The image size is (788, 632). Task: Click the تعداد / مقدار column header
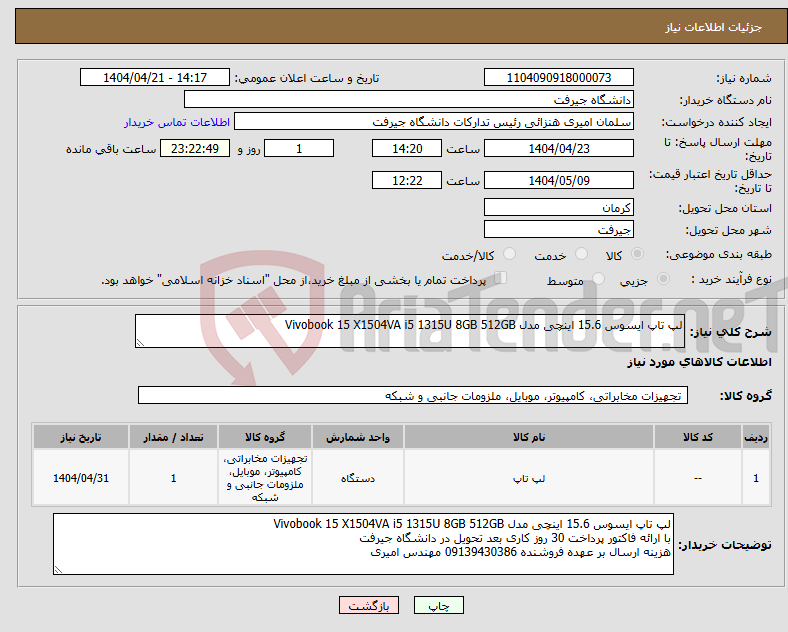[173, 437]
